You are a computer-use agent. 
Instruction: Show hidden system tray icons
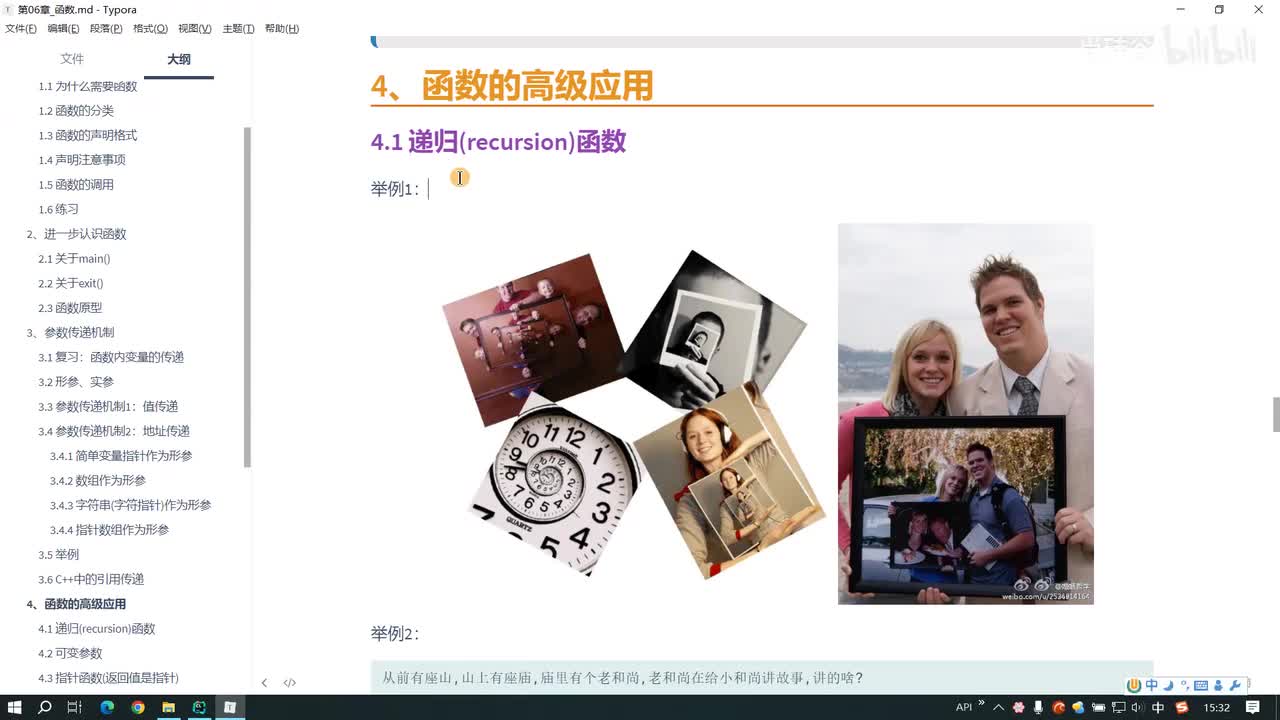[998, 707]
